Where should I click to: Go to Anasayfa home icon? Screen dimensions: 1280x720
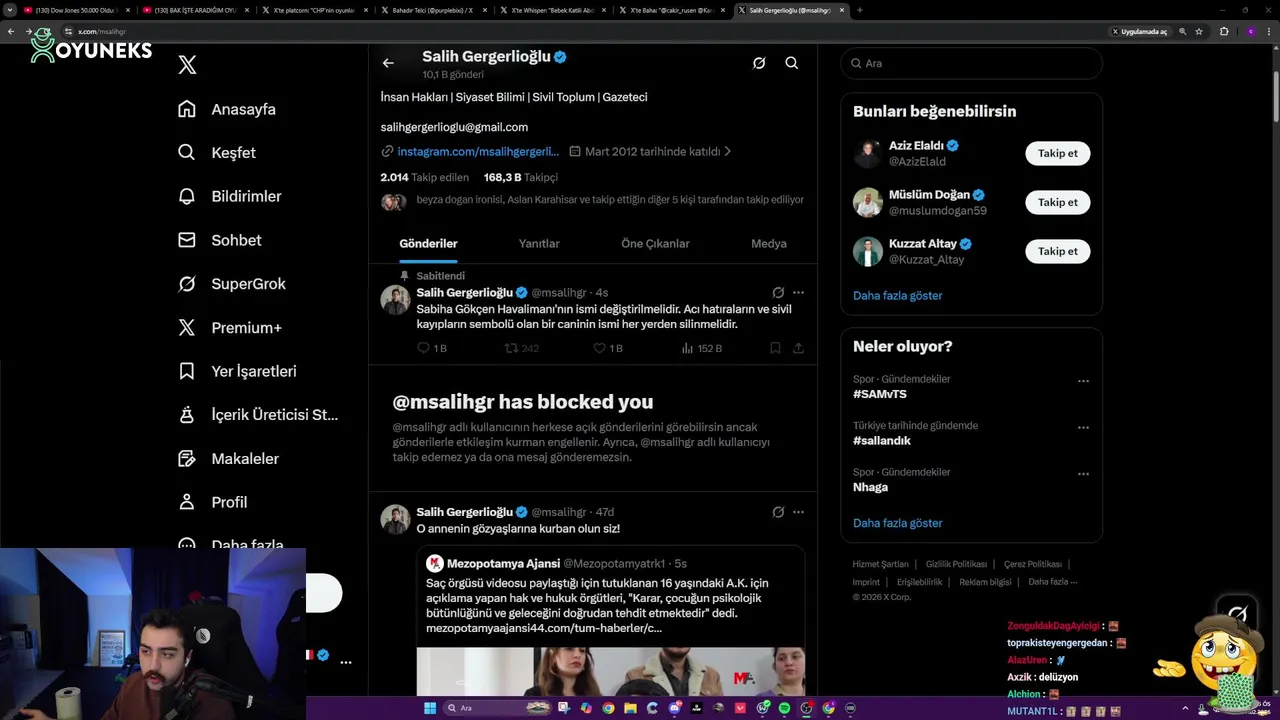pyautogui.click(x=187, y=109)
